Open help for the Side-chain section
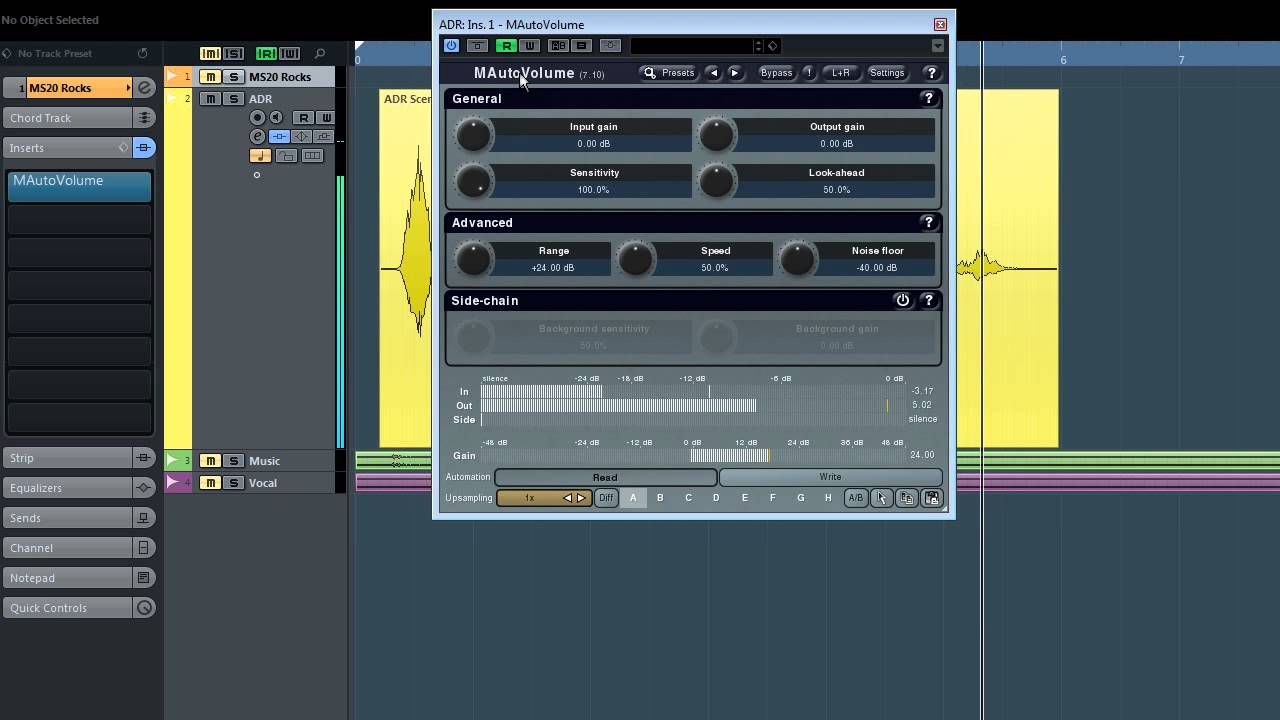 pyautogui.click(x=928, y=300)
